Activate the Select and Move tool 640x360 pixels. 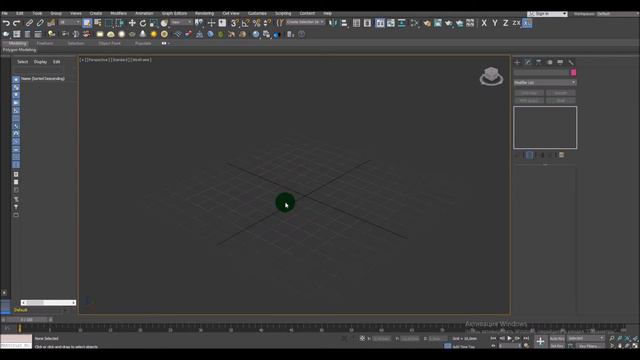pos(132,23)
